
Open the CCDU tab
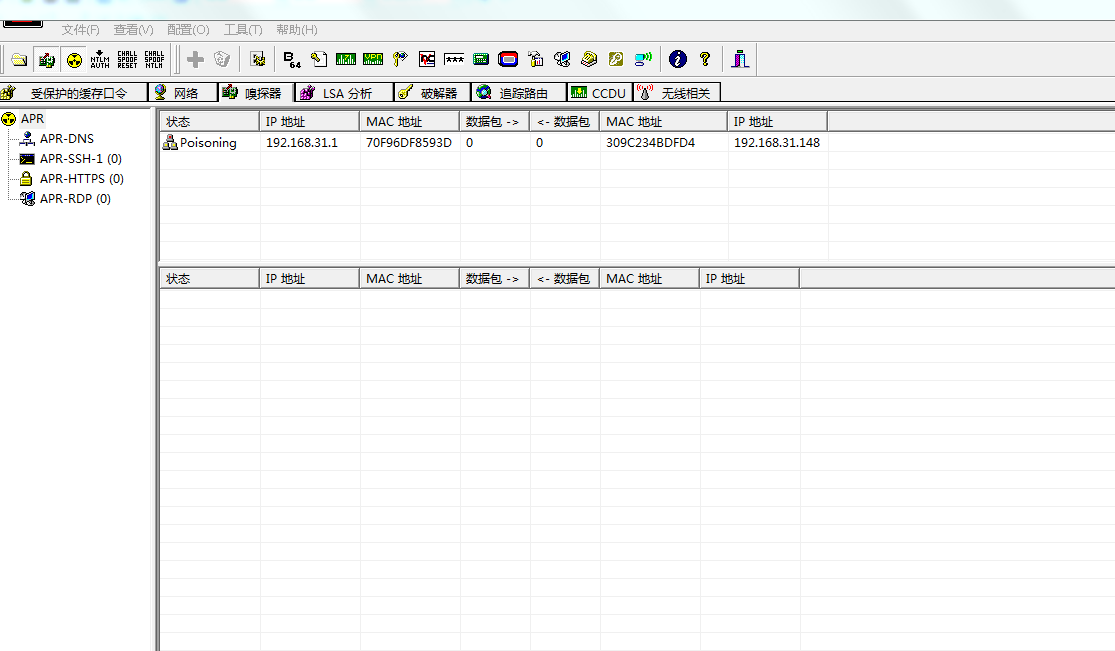click(599, 93)
